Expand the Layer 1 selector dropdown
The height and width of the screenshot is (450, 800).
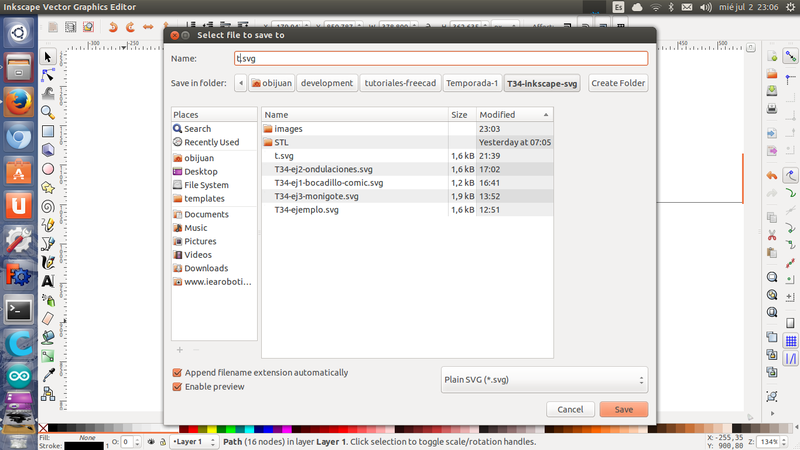point(195,441)
